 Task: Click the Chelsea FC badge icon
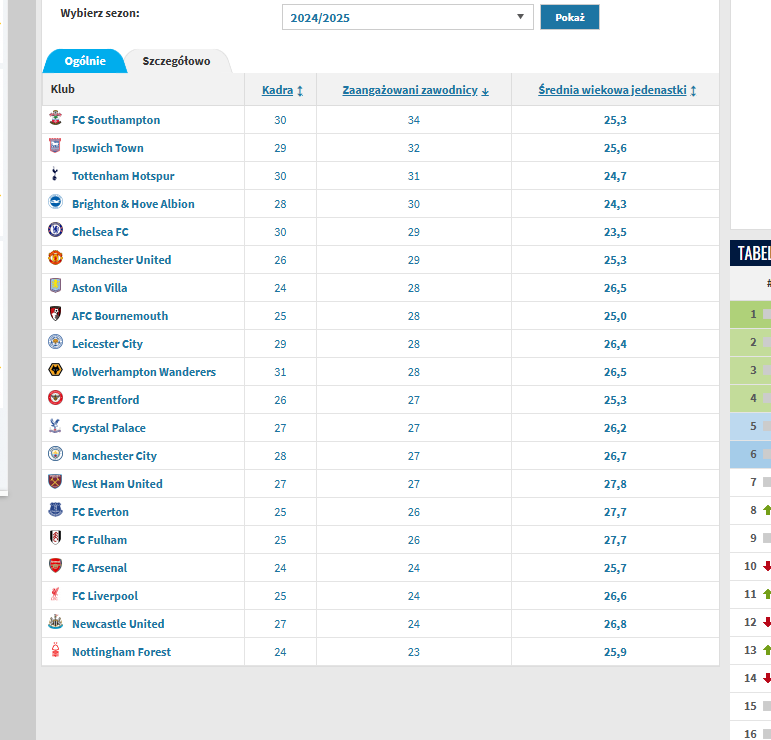[x=55, y=230]
